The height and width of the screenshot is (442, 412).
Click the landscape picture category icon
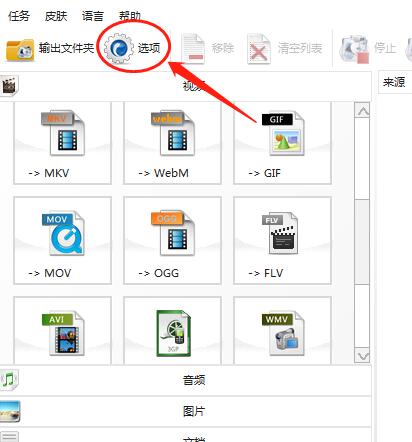pyautogui.click(x=10, y=411)
